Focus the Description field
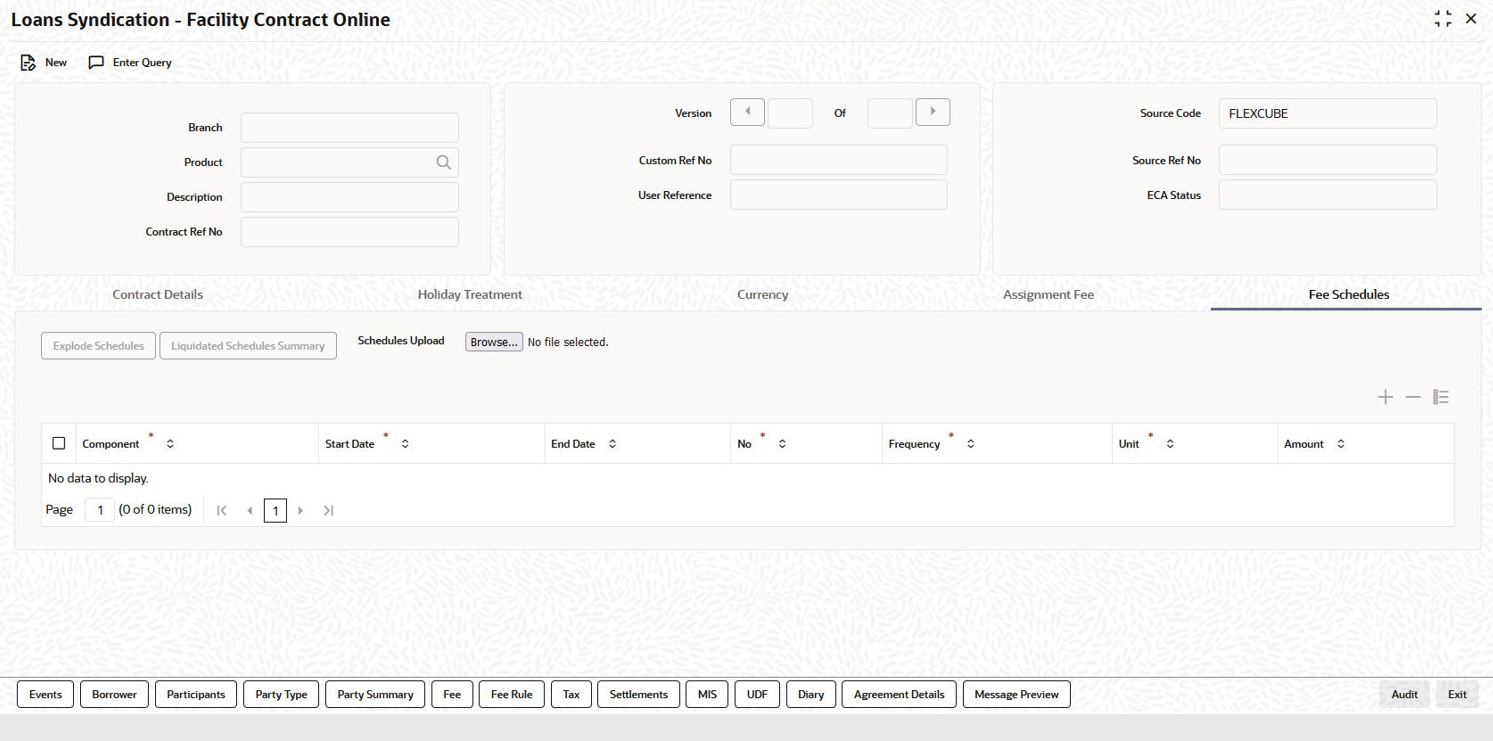The image size is (1493, 741). [x=350, y=197]
